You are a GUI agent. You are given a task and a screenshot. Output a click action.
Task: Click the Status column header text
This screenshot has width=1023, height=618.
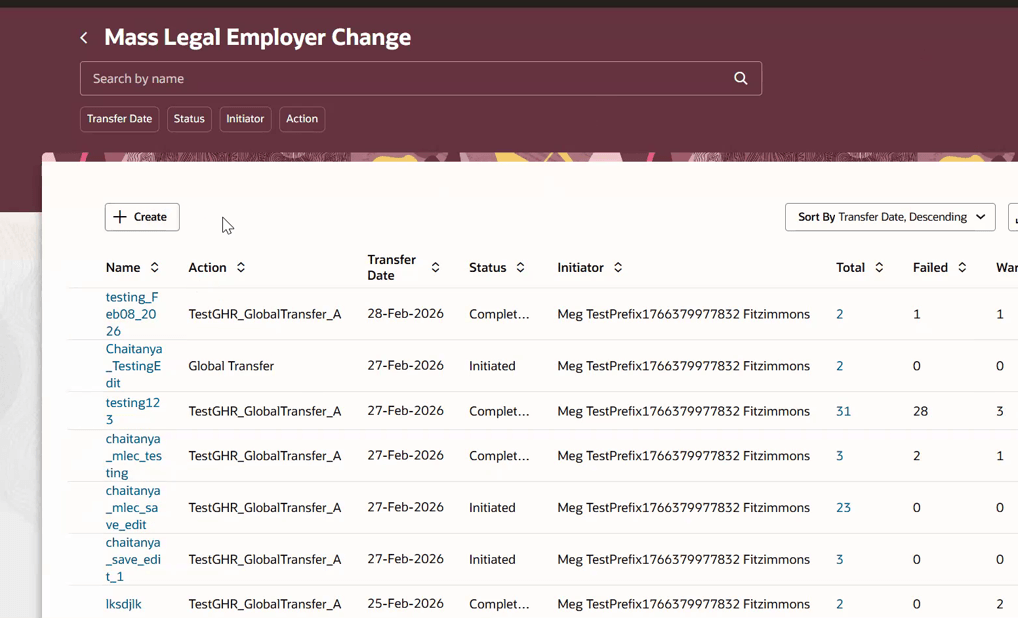pyautogui.click(x=487, y=267)
